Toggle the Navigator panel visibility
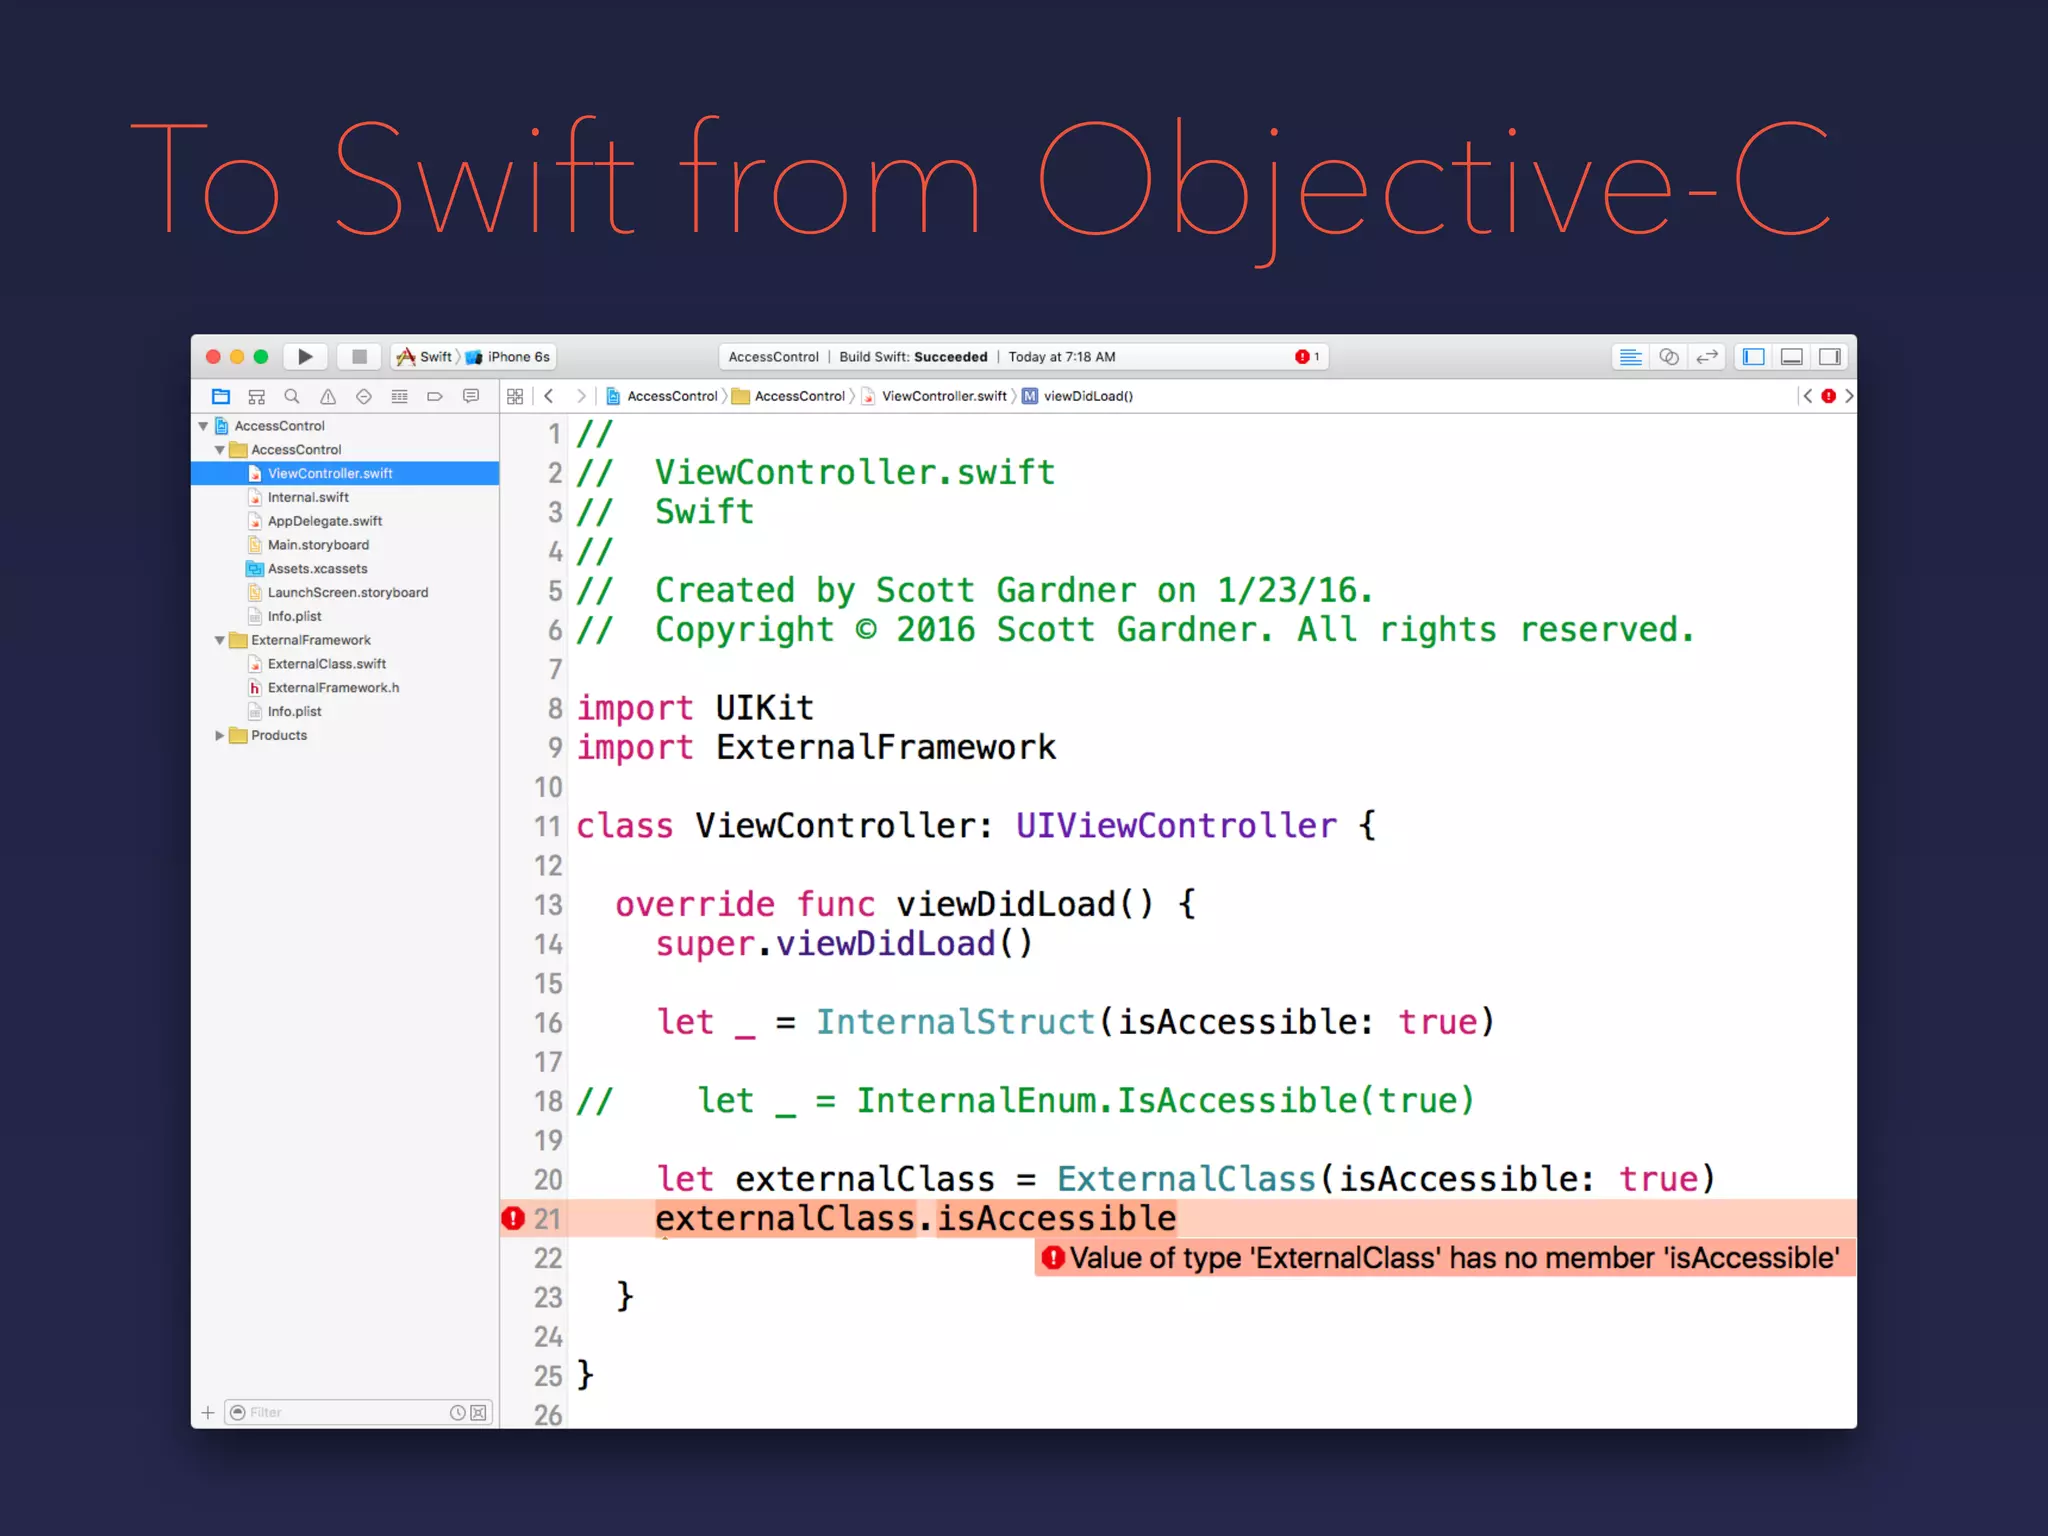This screenshot has height=1536, width=2048. click(x=1754, y=357)
